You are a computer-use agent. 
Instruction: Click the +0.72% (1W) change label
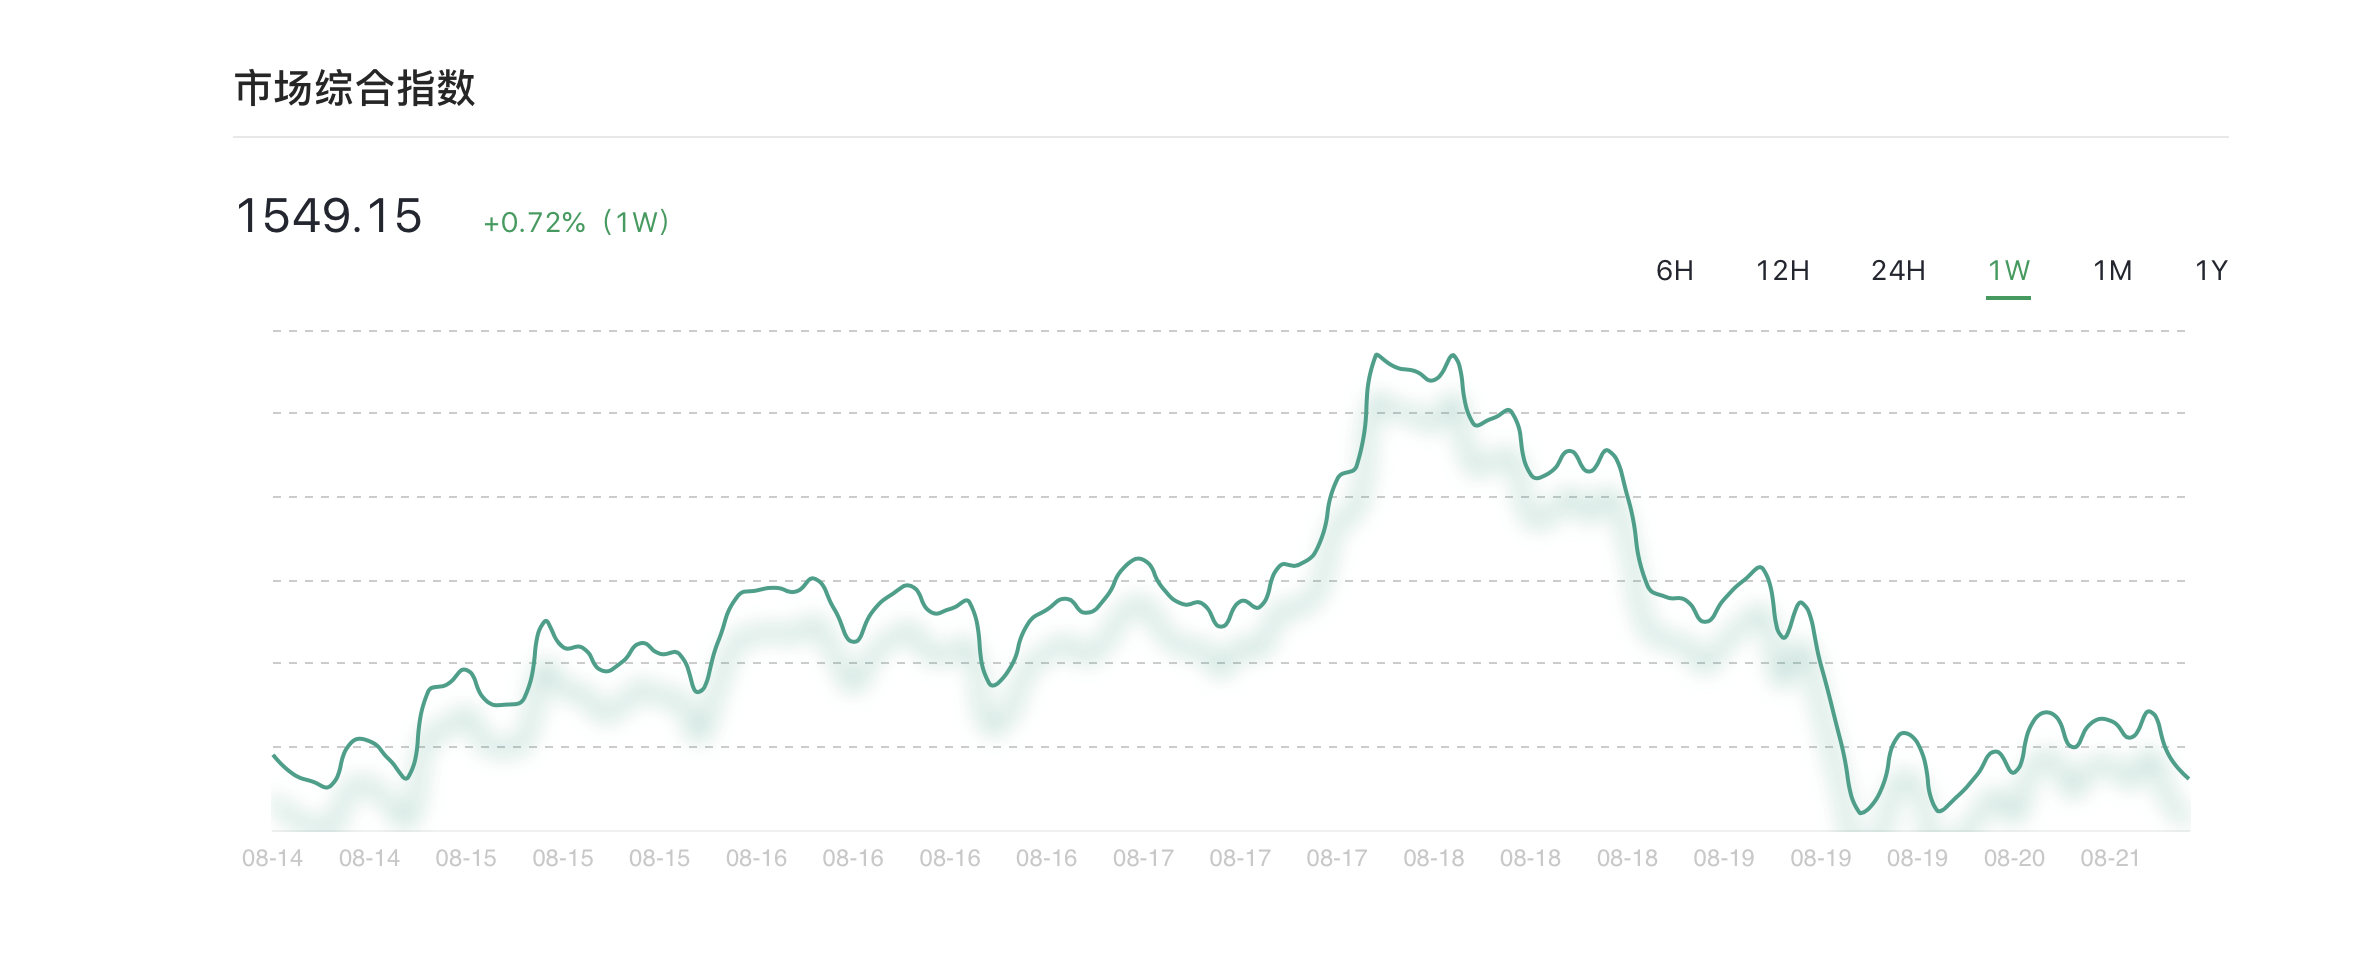coord(576,222)
